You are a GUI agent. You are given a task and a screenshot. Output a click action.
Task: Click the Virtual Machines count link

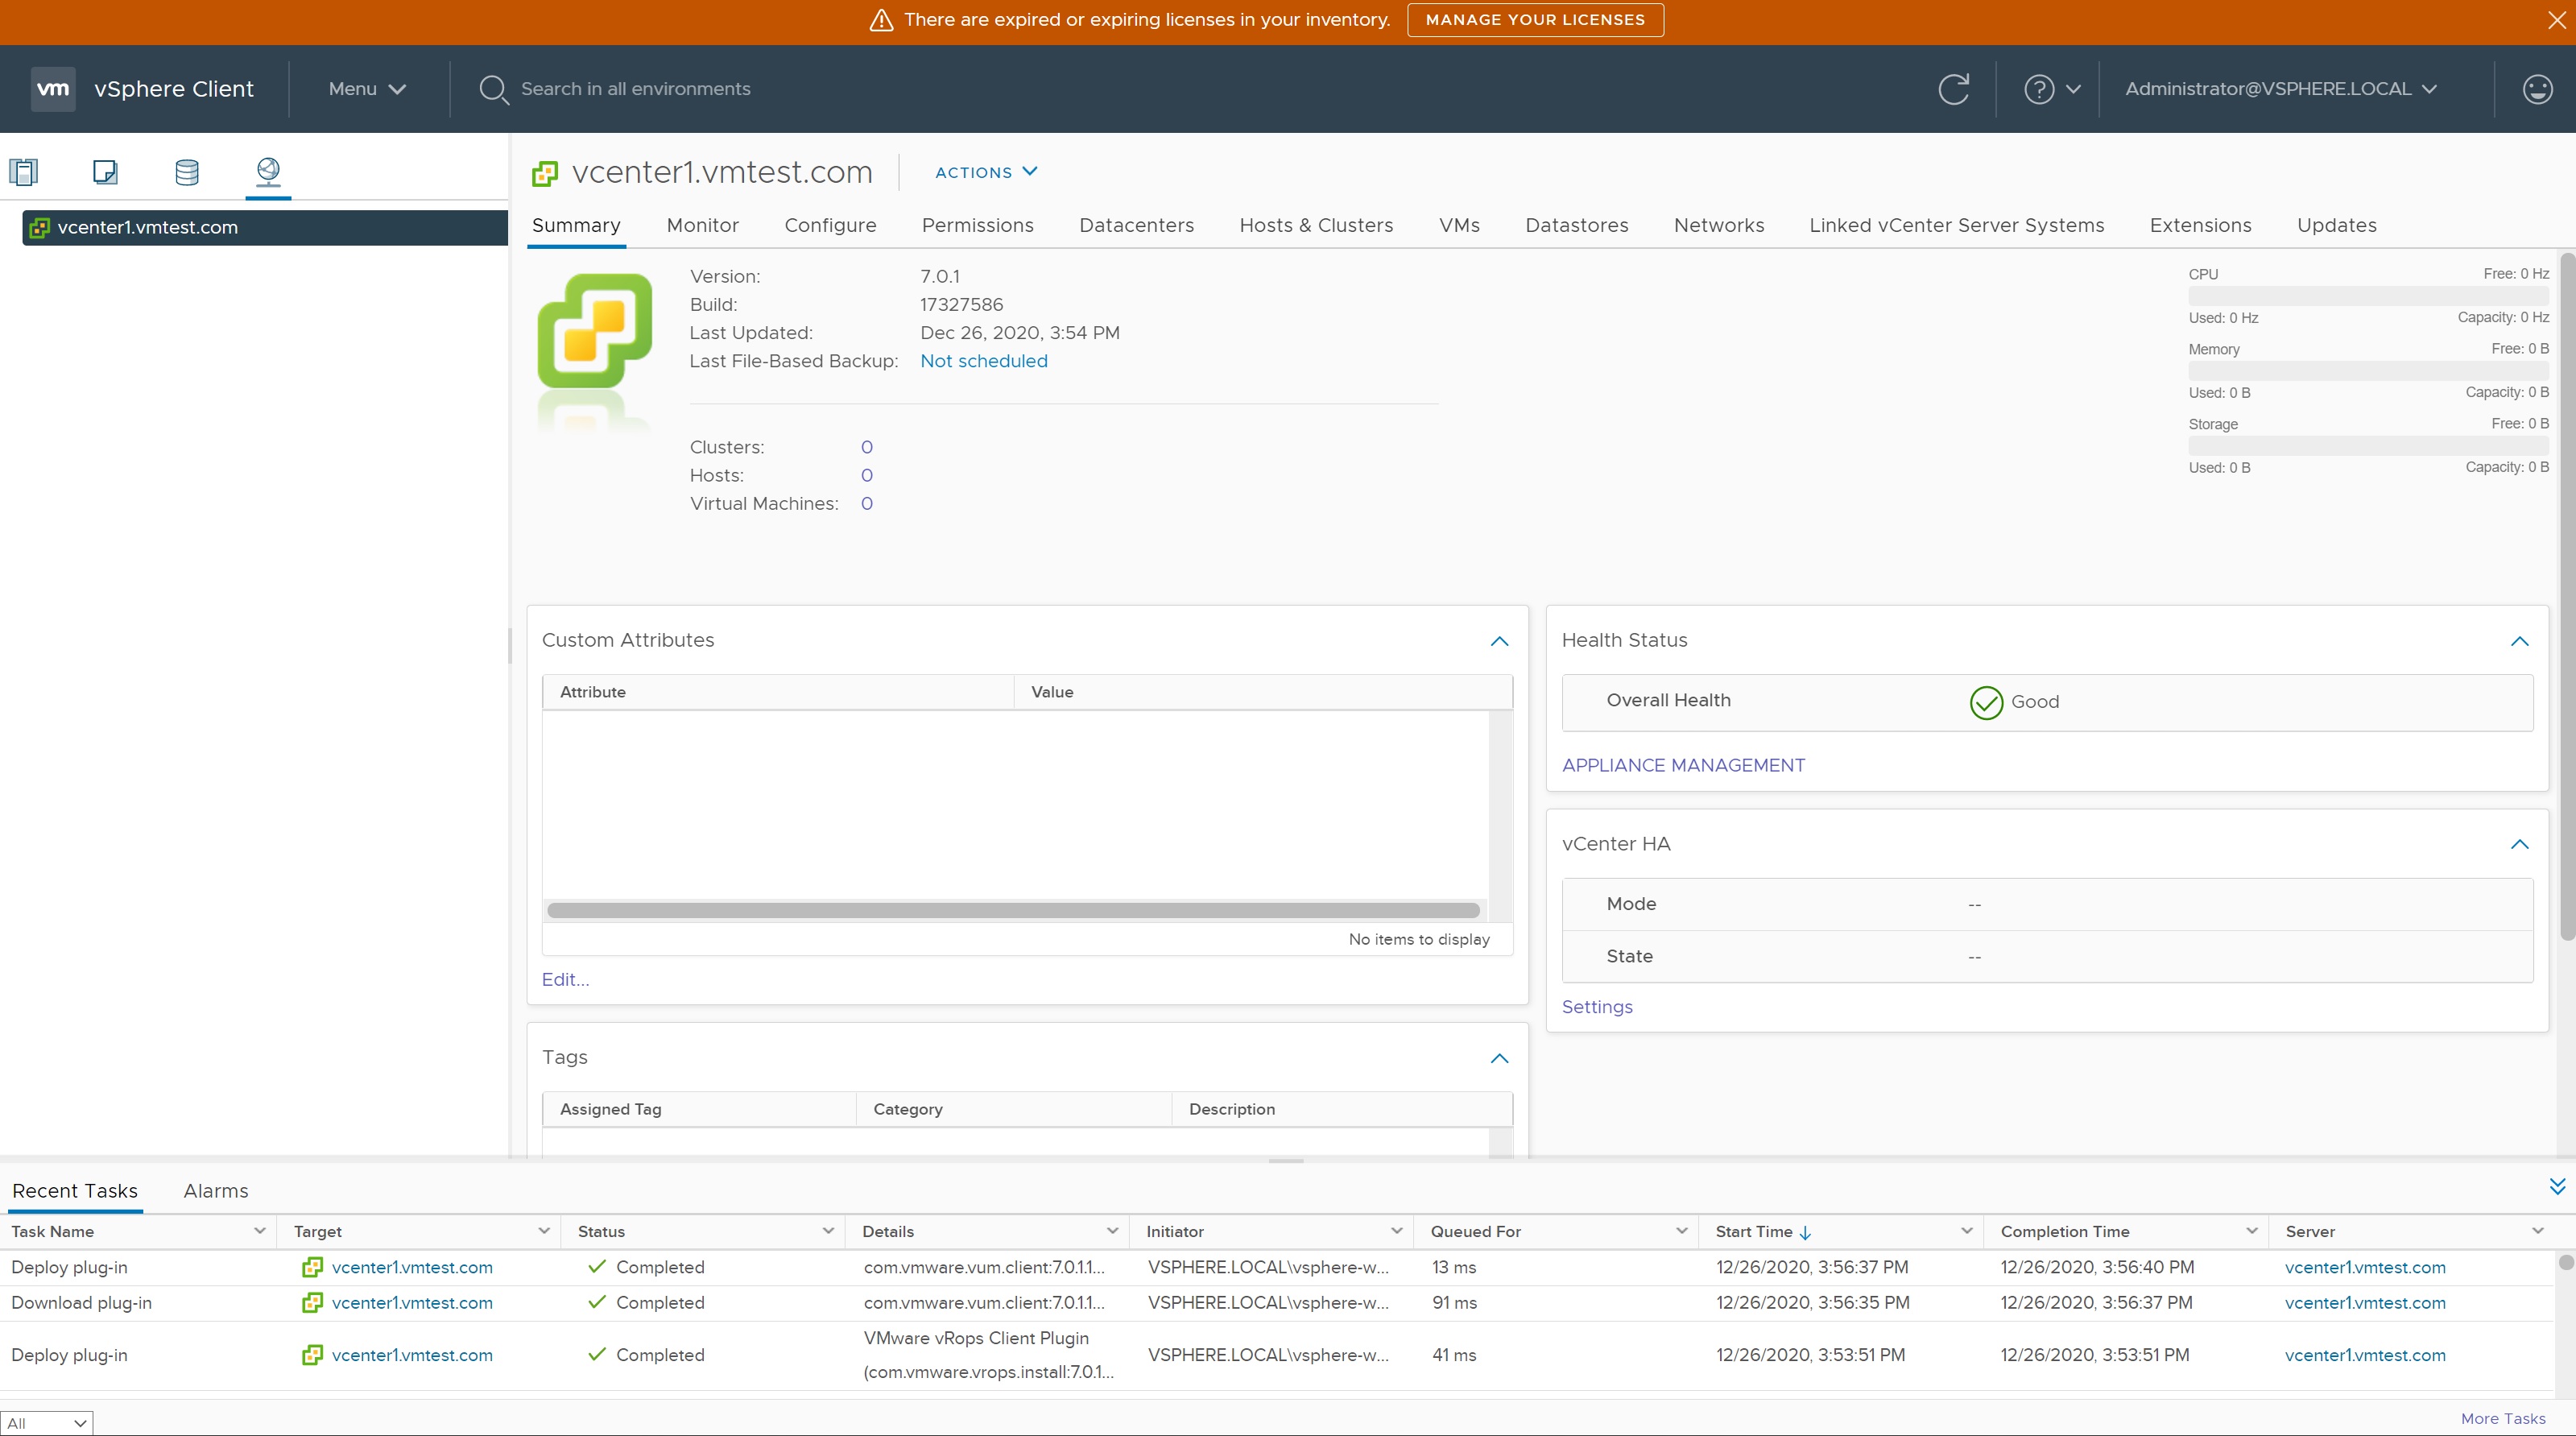point(866,504)
